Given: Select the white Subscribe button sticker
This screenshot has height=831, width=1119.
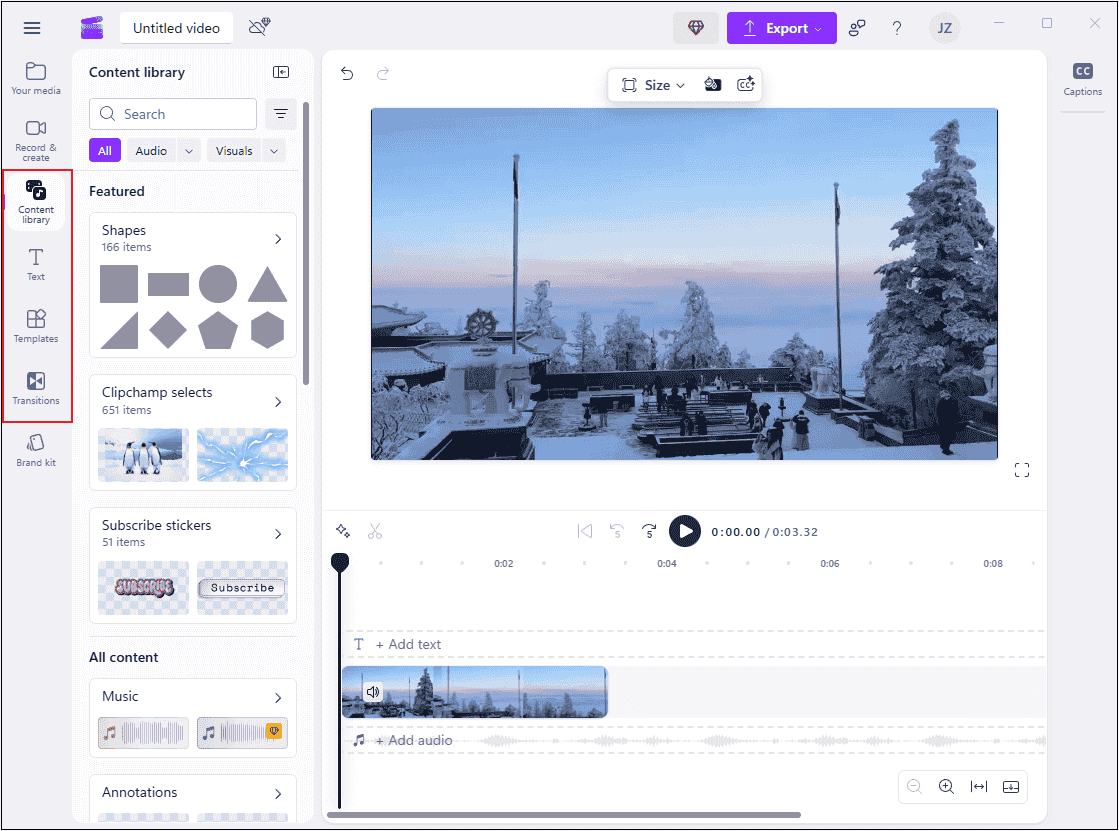Looking at the screenshot, I should coord(243,588).
